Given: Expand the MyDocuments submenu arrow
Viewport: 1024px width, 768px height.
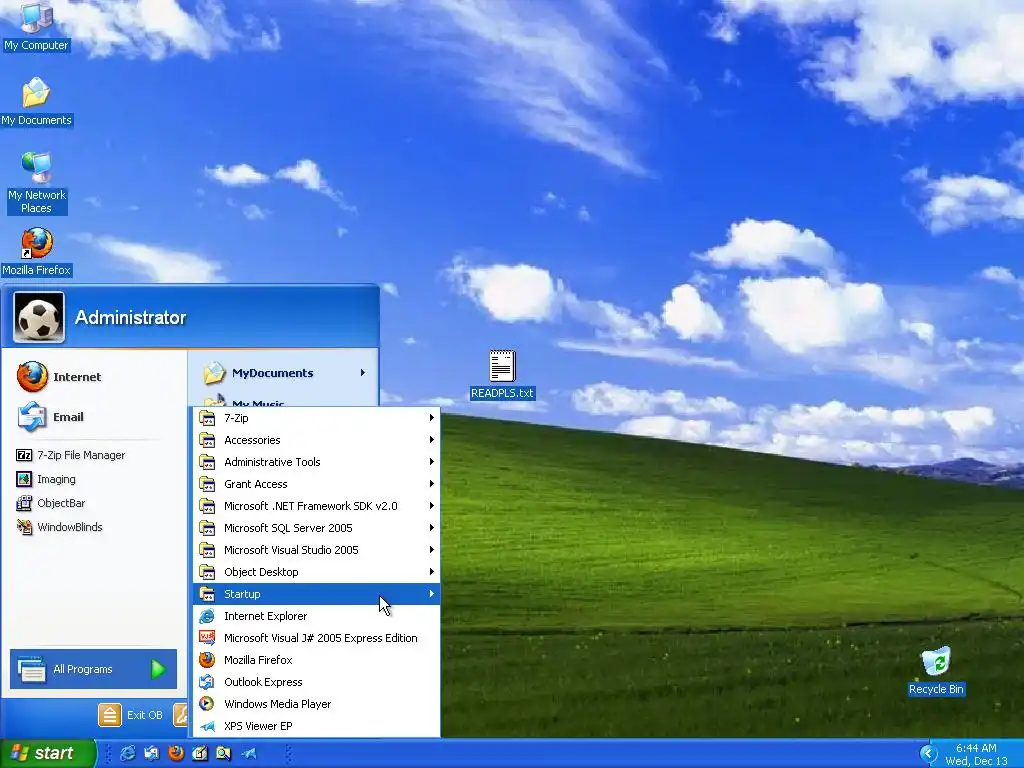Looking at the screenshot, I should [363, 373].
